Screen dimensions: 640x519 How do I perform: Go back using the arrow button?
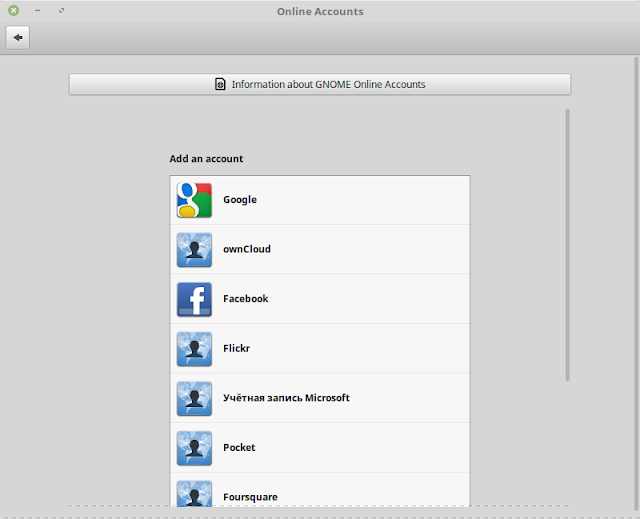coord(18,38)
